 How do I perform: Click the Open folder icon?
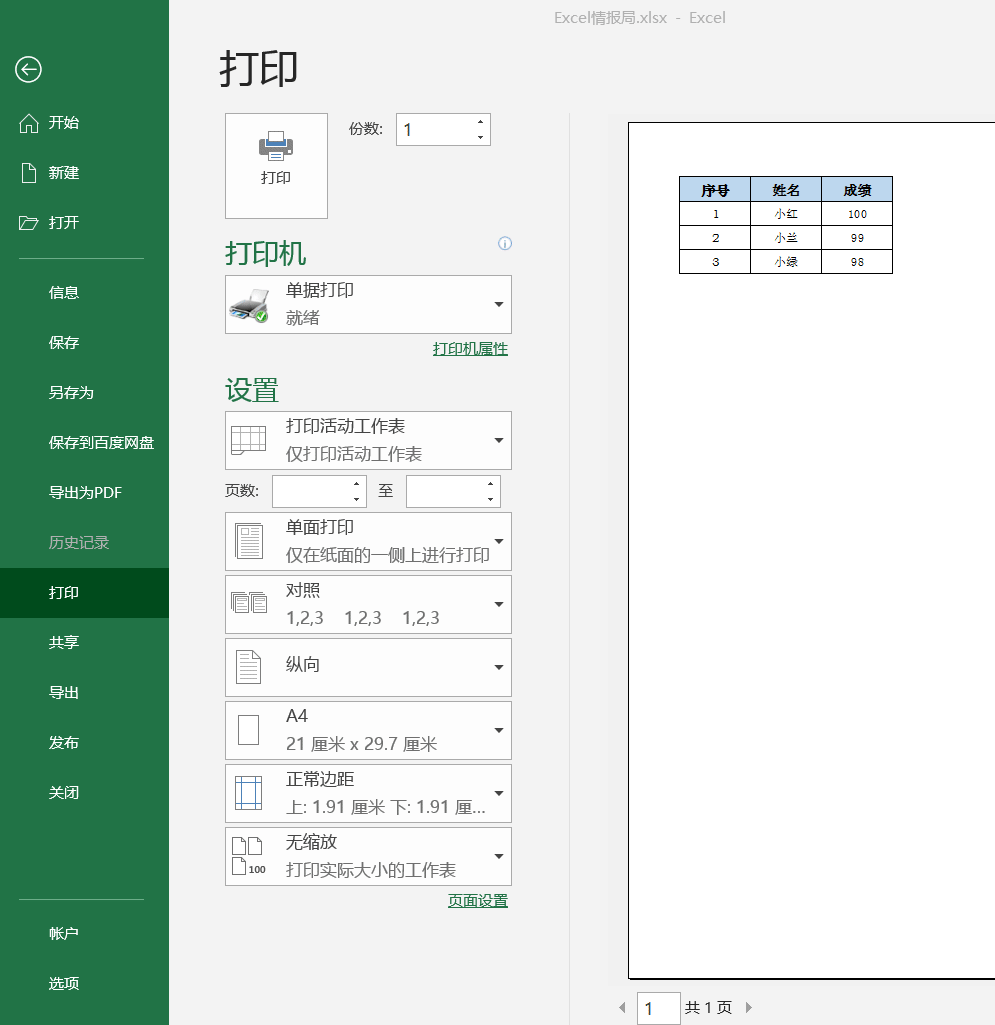(29, 222)
